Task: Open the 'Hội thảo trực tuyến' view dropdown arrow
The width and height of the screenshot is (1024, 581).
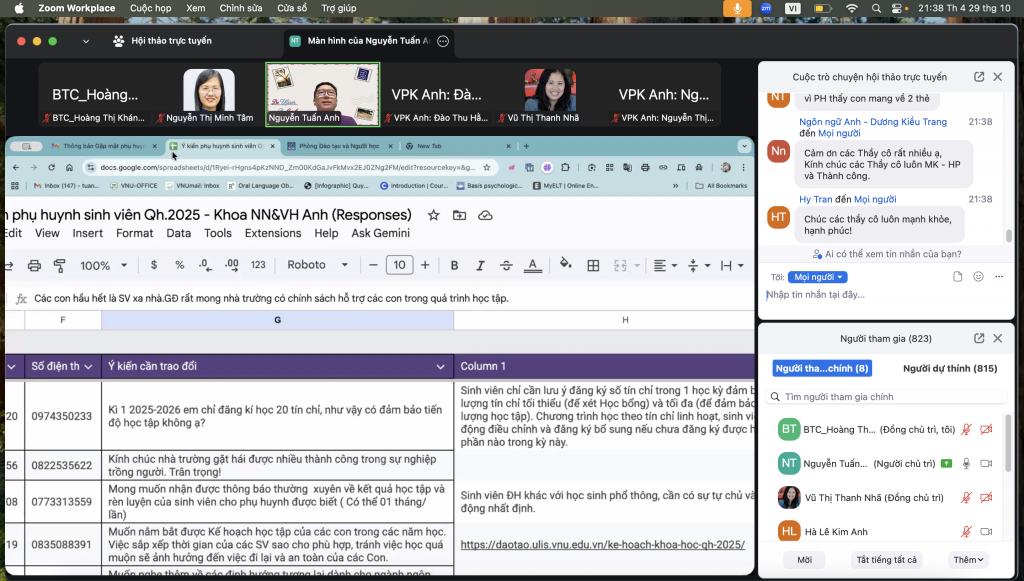Action: (86, 41)
